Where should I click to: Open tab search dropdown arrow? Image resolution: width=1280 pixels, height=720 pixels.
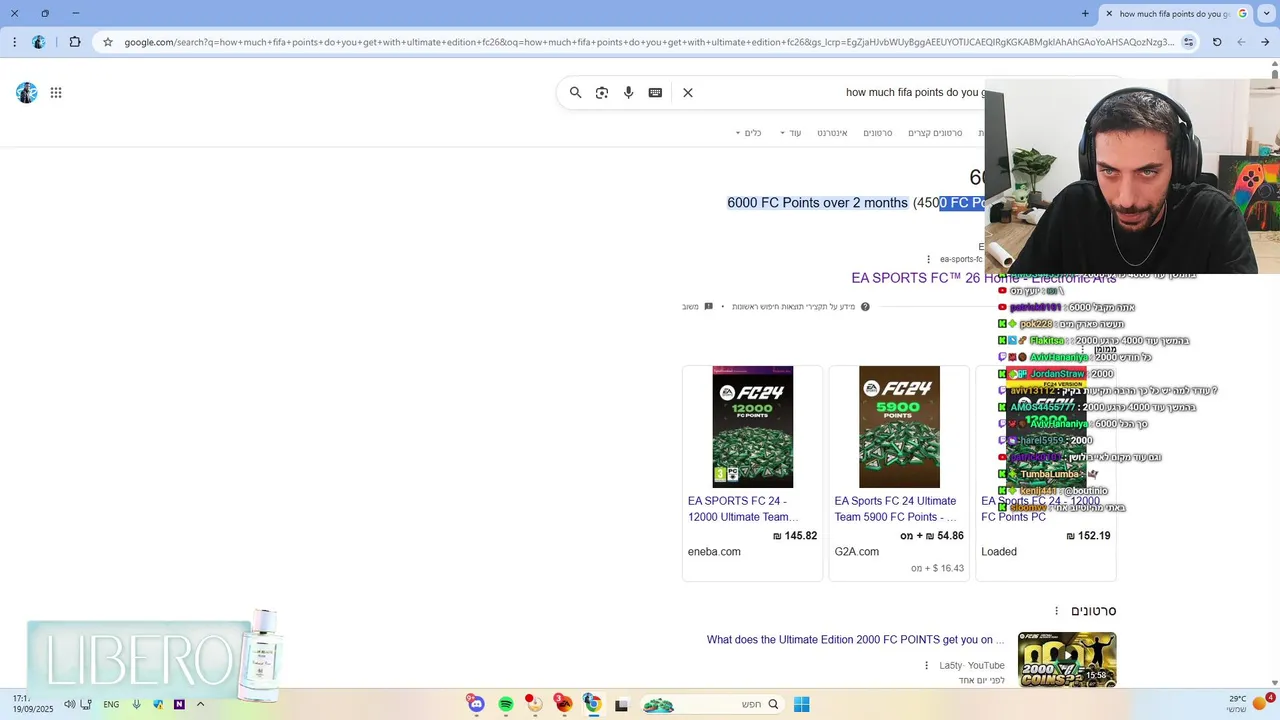tap(1265, 13)
